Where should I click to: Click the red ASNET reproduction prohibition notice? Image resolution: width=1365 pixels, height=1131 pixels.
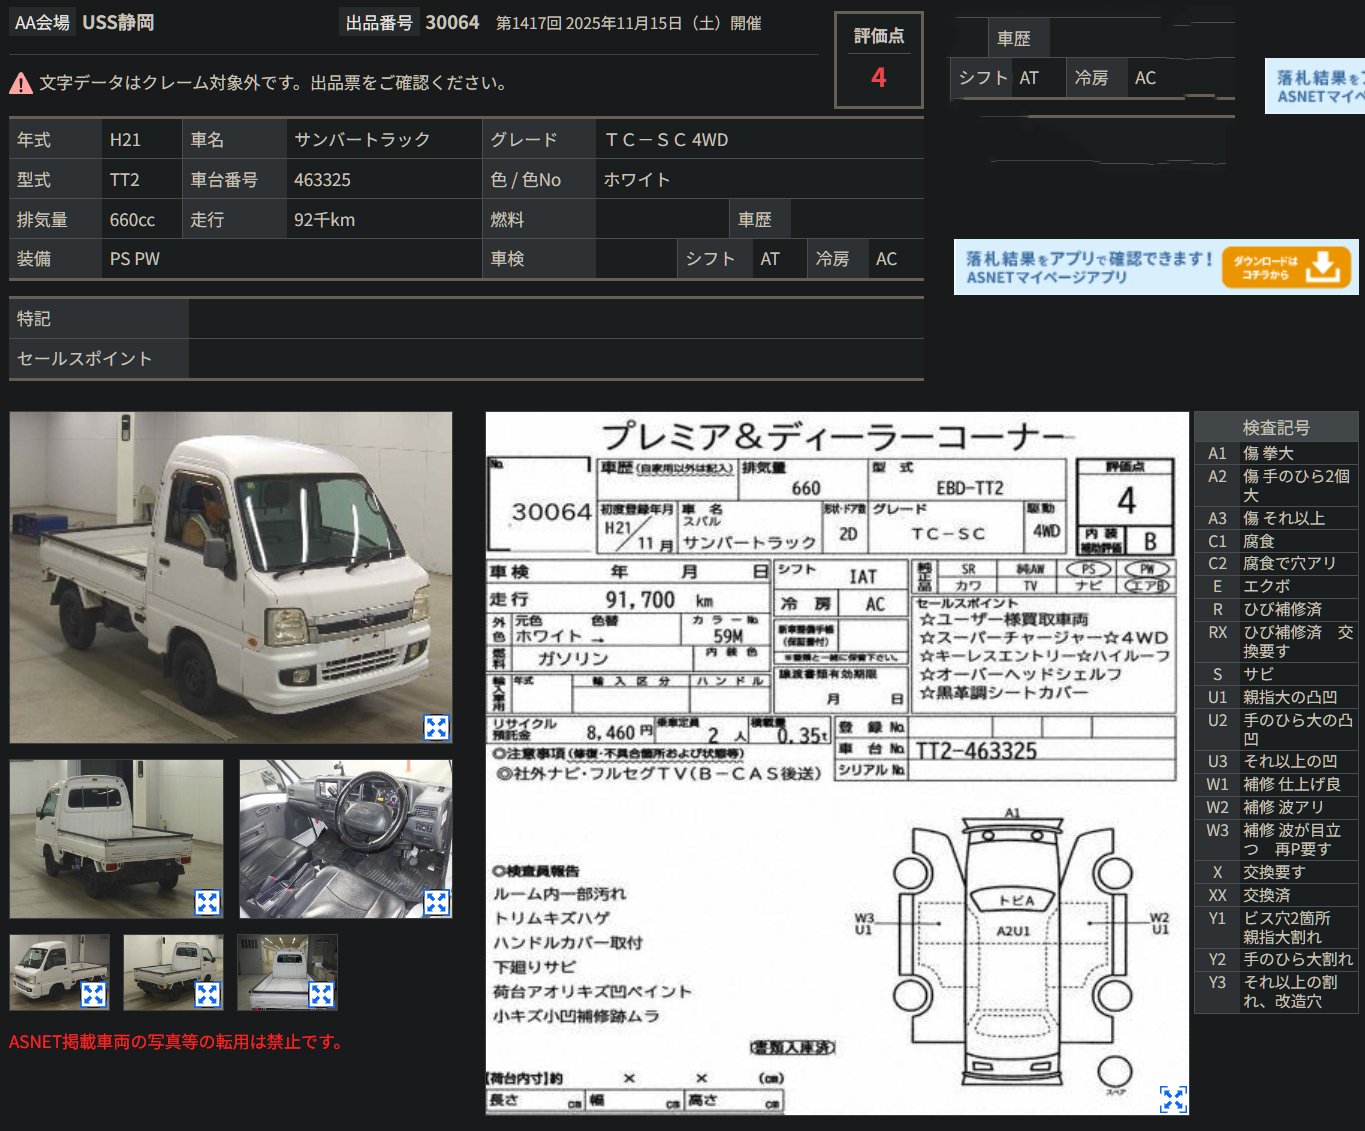[x=175, y=1042]
